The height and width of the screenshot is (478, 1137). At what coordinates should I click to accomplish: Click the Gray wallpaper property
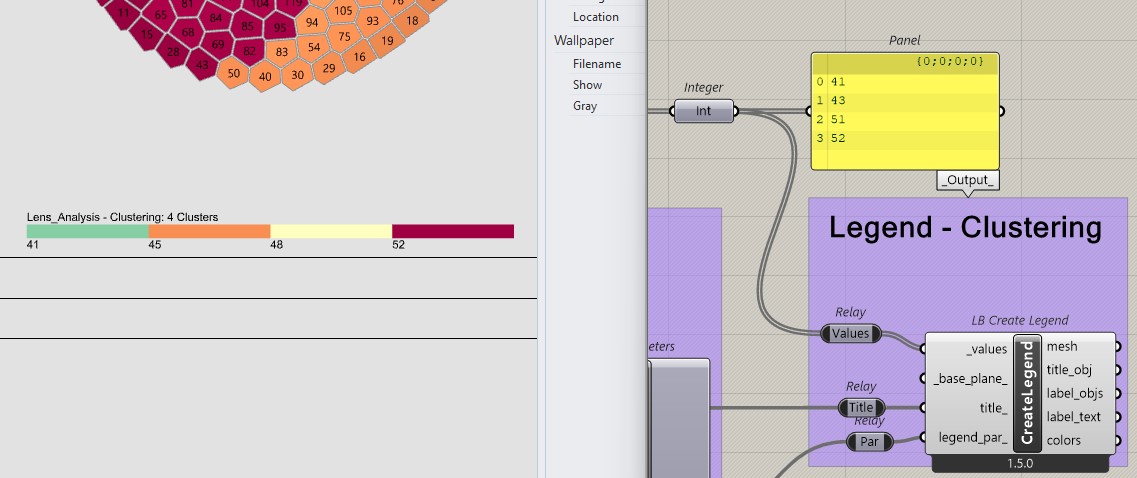pos(585,106)
